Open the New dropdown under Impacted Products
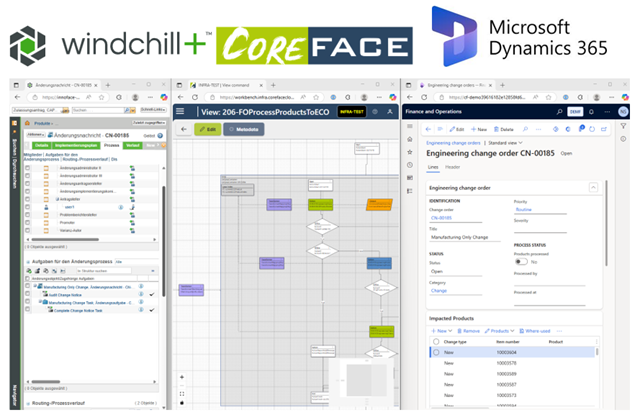This screenshot has width=640, height=415. pyautogui.click(x=442, y=331)
